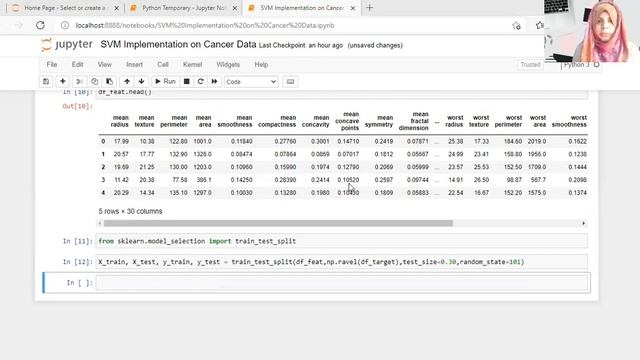Screen dimensions: 640x360
Task: Click the localhost address bar URL
Action: [205, 25]
